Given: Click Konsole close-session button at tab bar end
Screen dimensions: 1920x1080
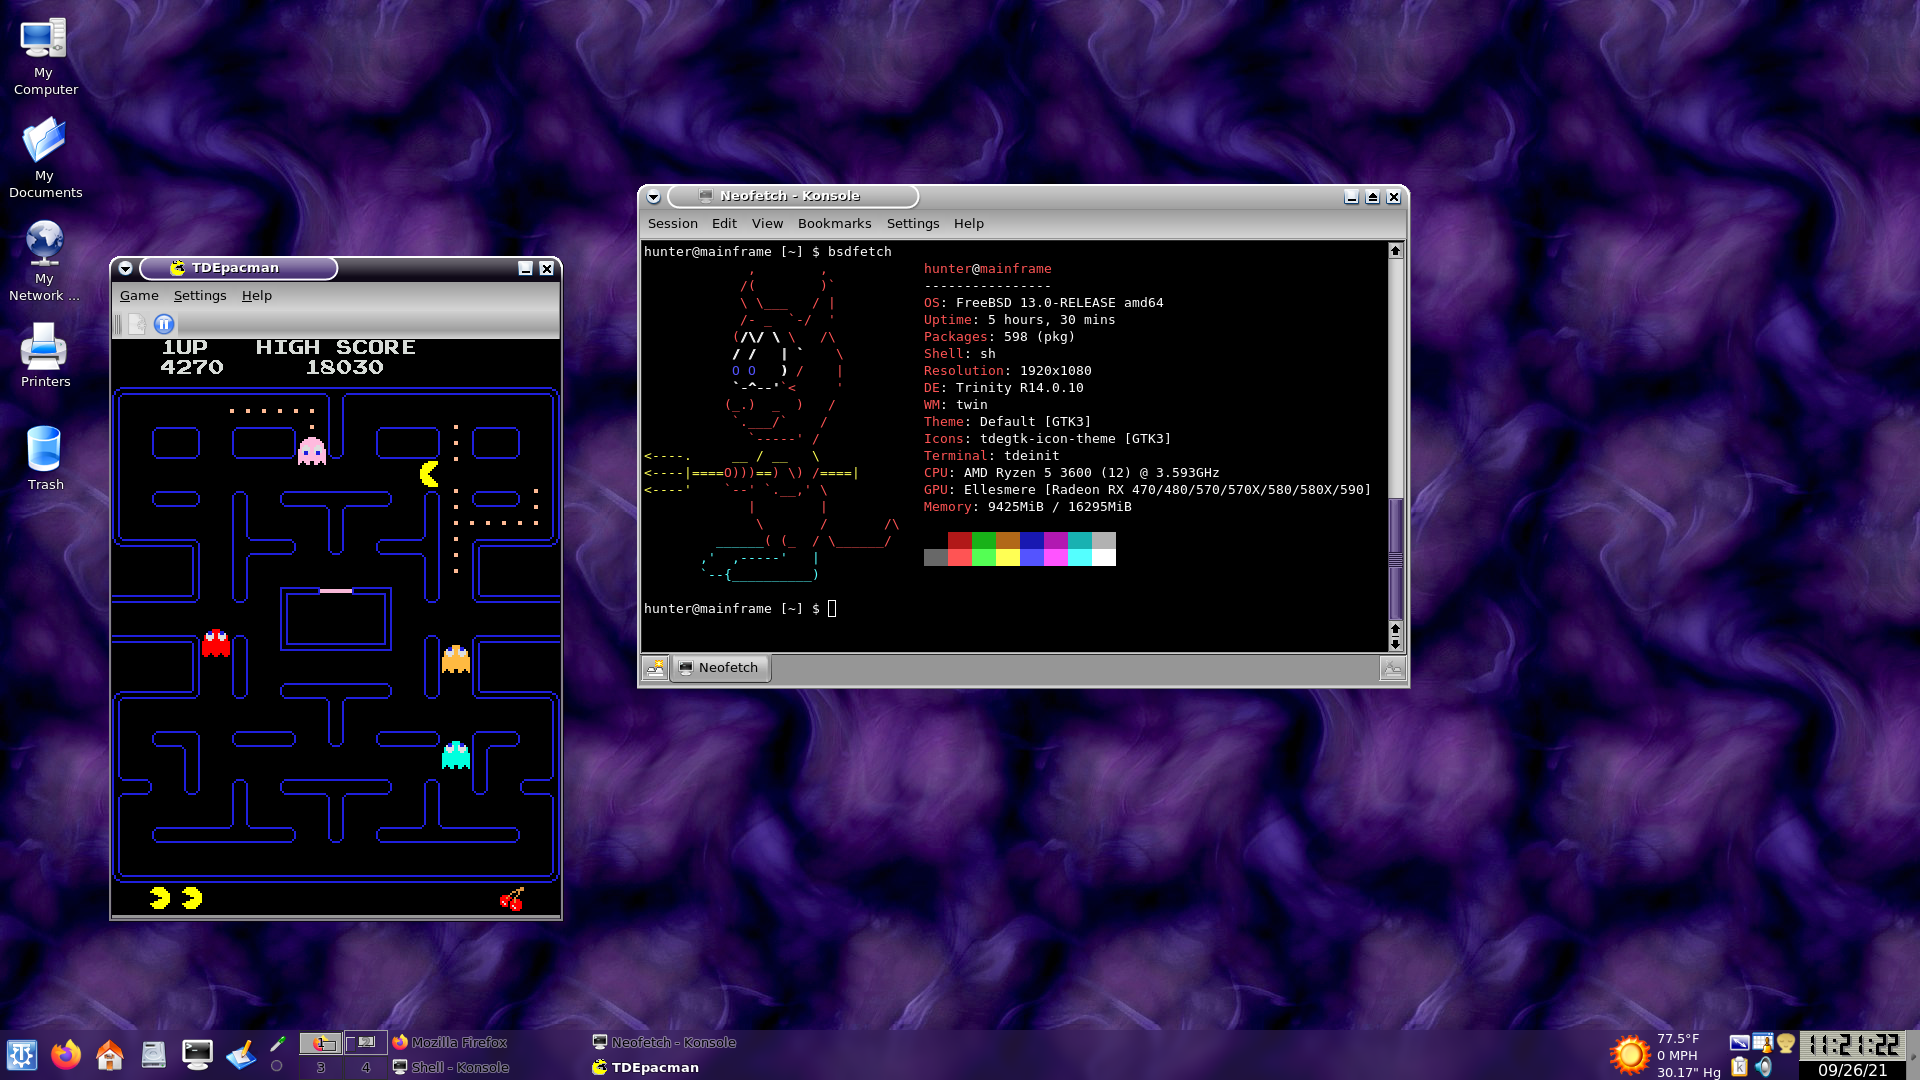Looking at the screenshot, I should pos(1392,668).
